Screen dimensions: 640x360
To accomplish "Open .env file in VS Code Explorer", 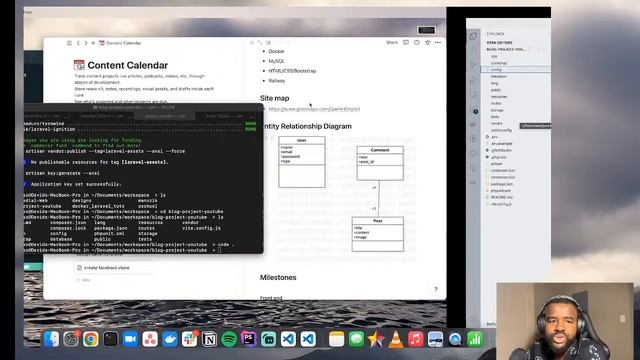I will pos(493,137).
